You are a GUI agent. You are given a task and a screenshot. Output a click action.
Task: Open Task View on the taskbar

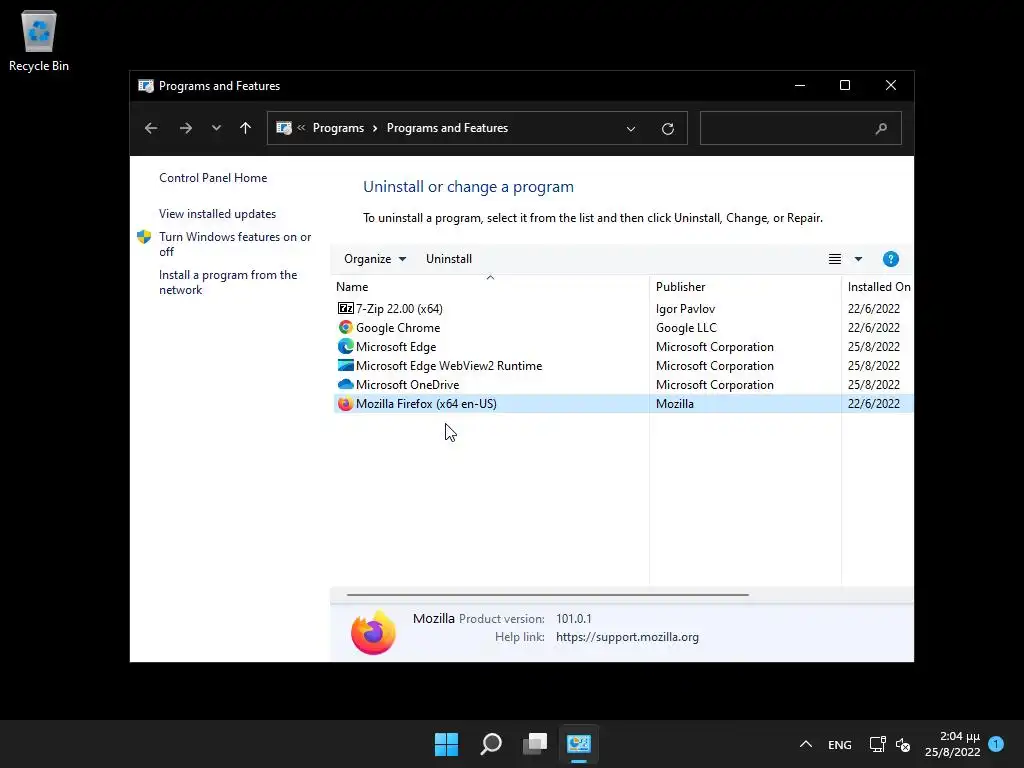(535, 744)
